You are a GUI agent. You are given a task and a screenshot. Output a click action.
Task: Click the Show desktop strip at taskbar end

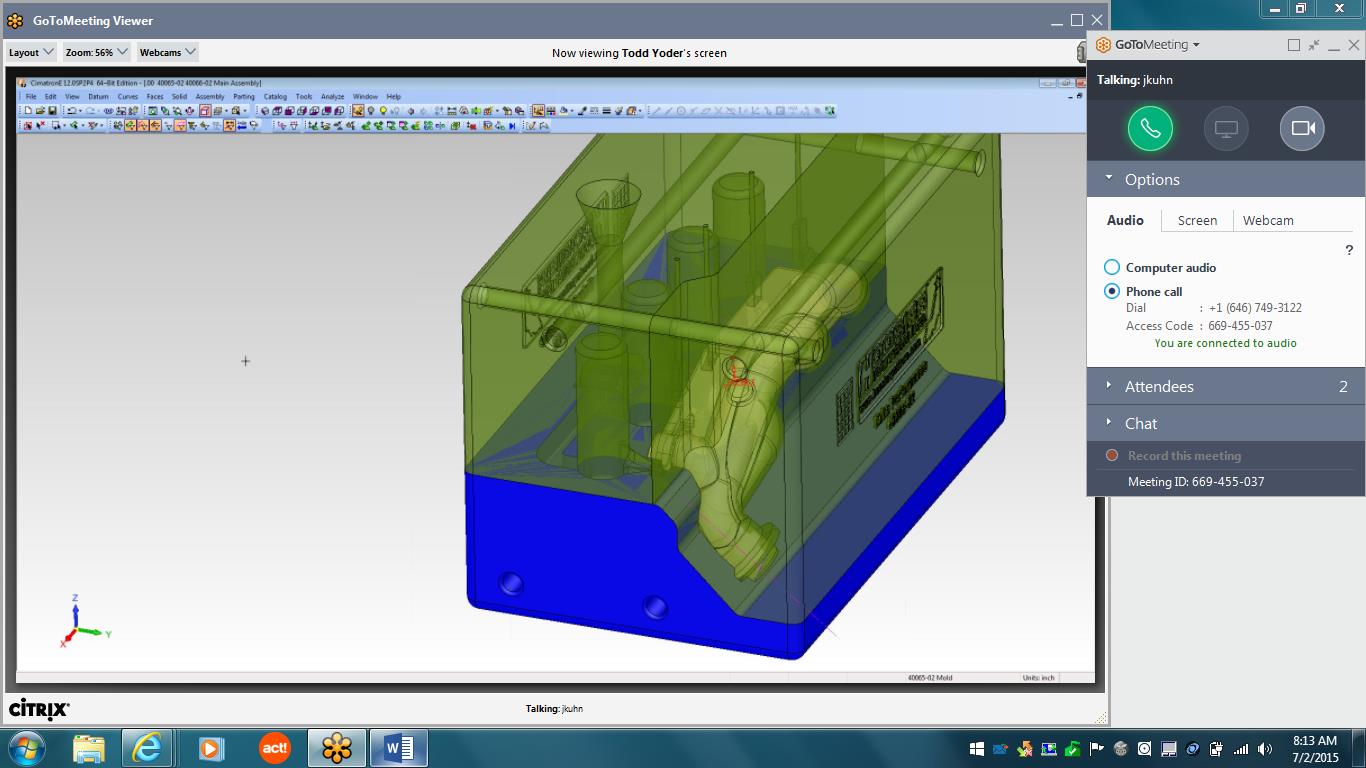tap(1359, 748)
